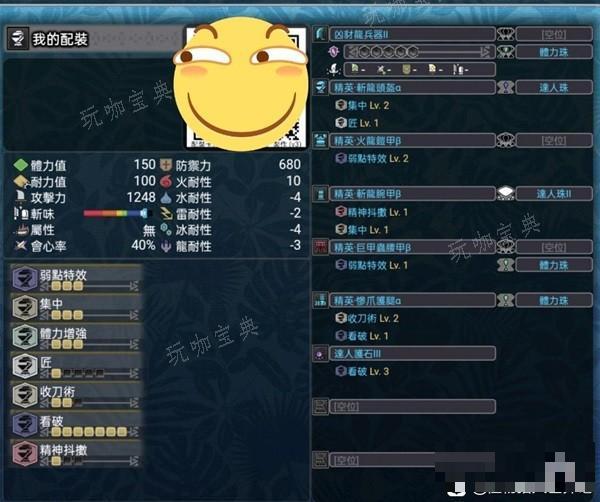
Task: Click the first 體力珠 decoration slot under weapon
Action: (x=554, y=52)
